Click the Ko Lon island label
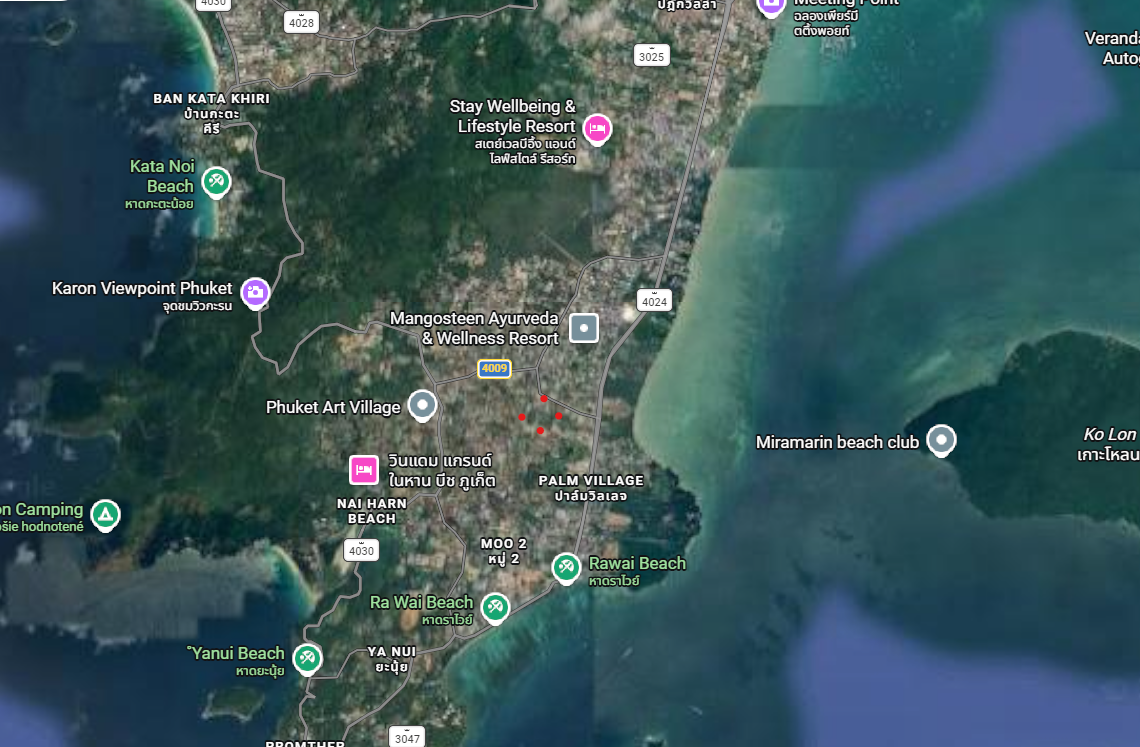The image size is (1140, 747). pyautogui.click(x=1109, y=434)
